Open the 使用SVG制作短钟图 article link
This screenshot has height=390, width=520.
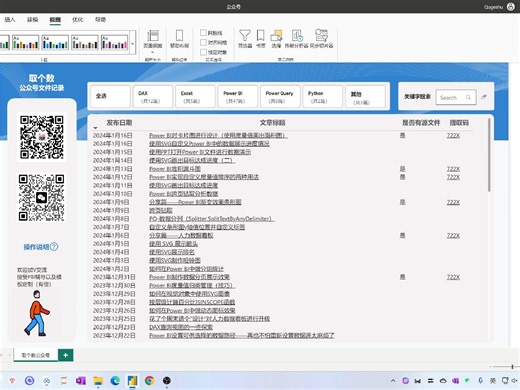(x=175, y=260)
